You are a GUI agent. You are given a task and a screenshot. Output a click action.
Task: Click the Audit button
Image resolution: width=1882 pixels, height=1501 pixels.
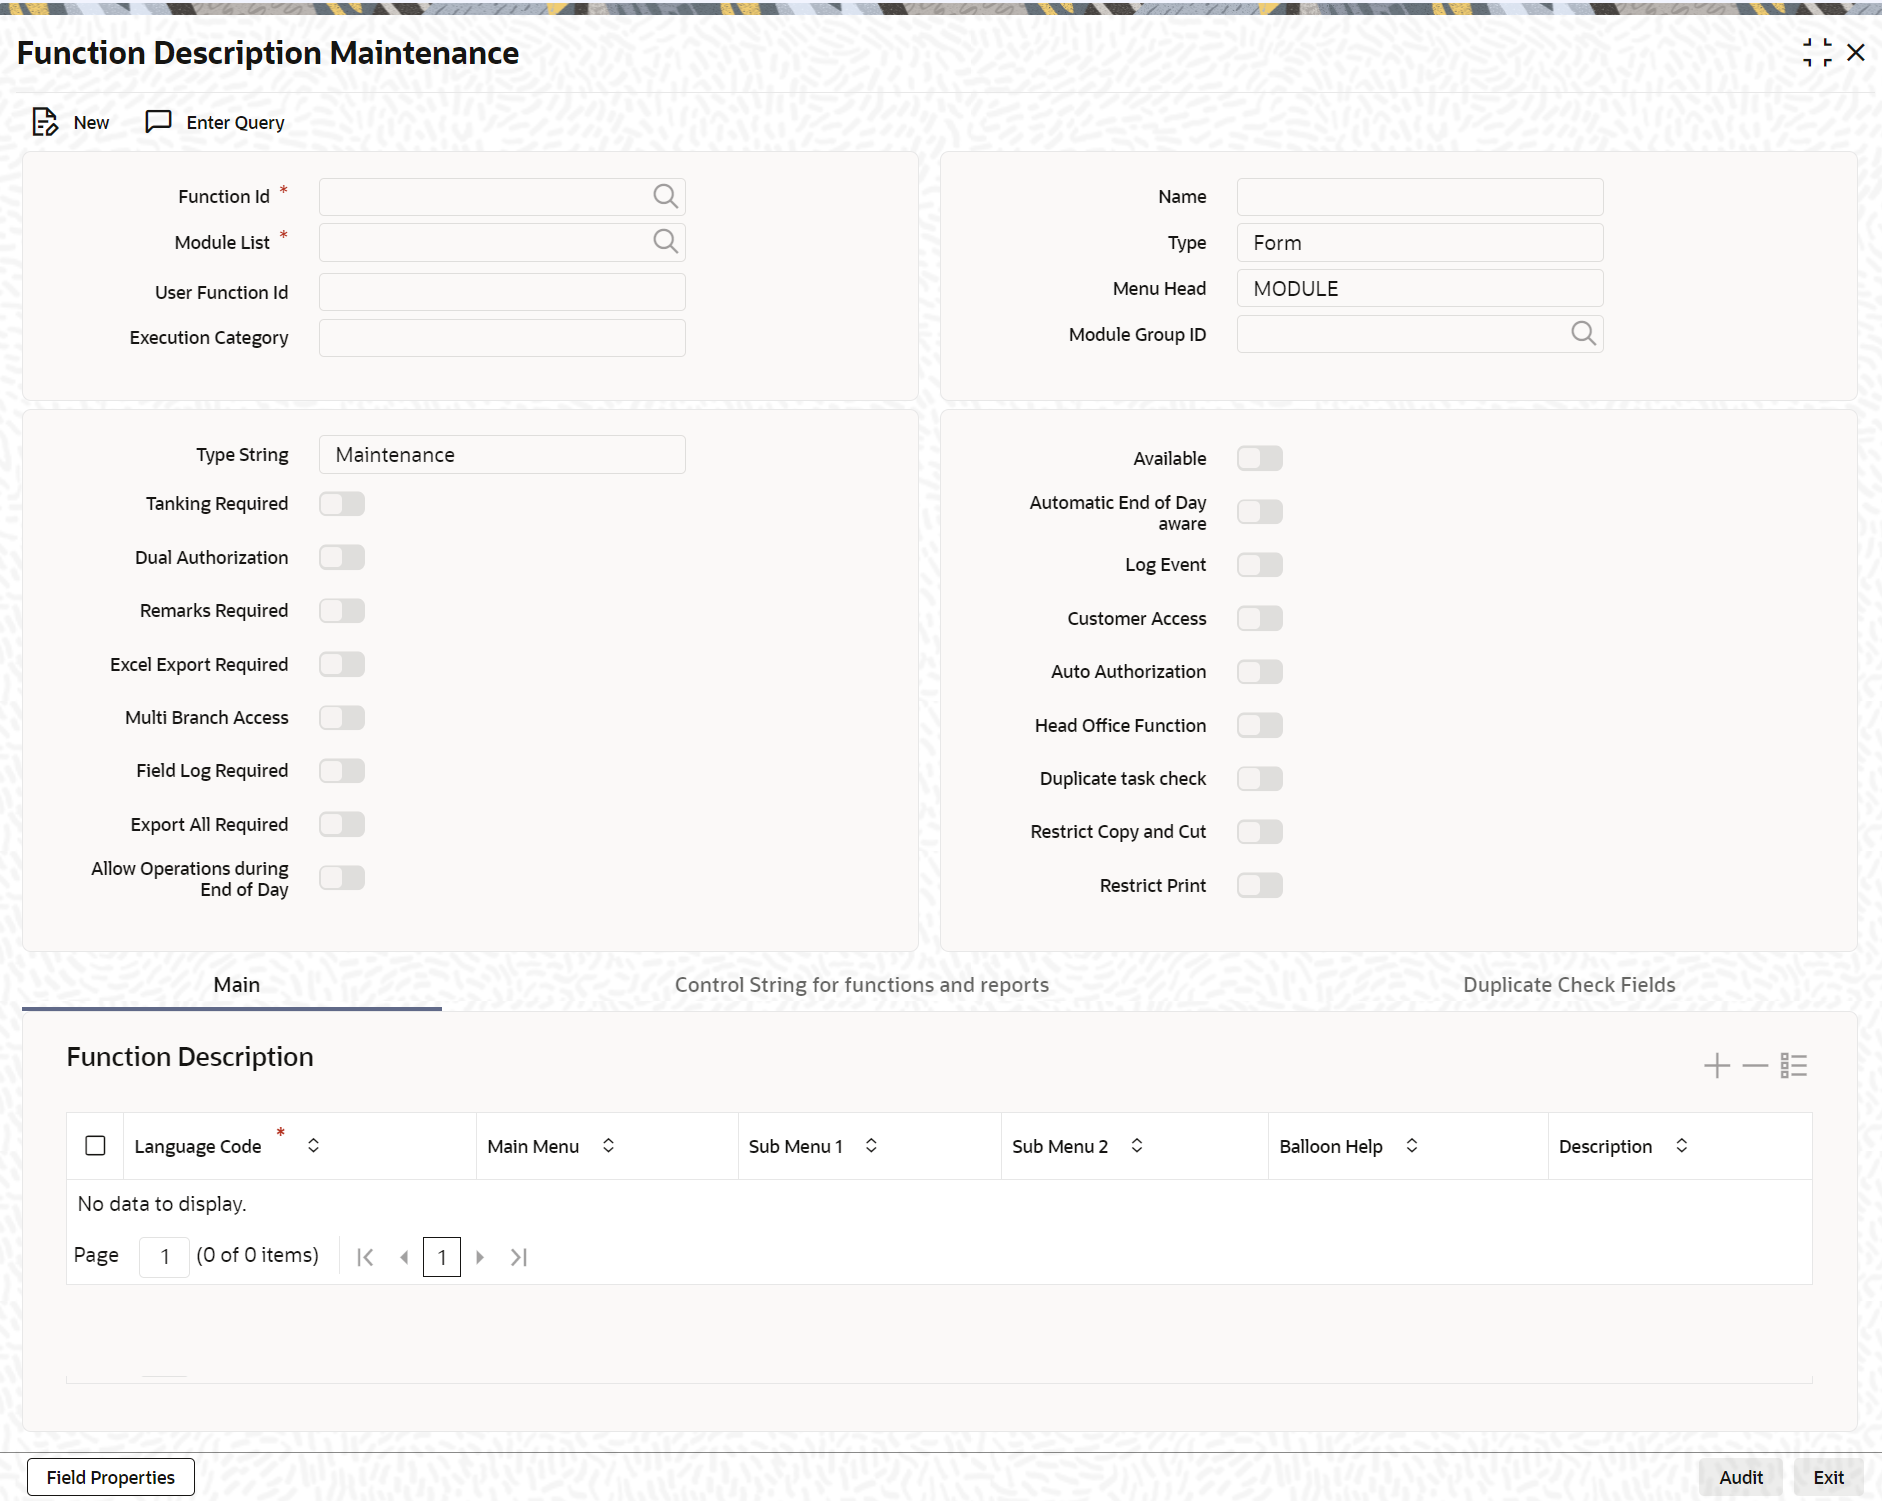coord(1741,1477)
